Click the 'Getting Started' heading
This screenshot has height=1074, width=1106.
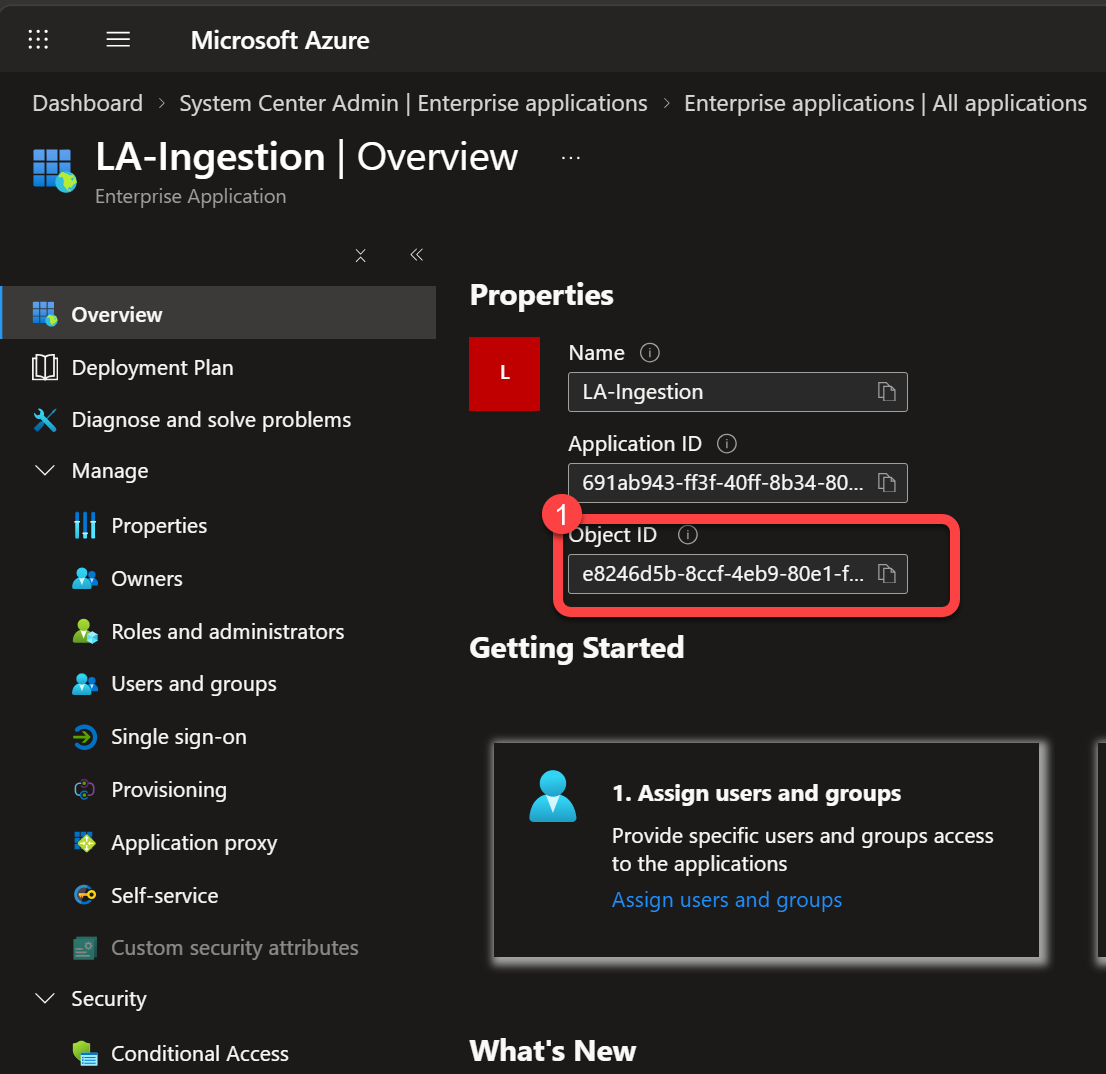tap(576, 647)
